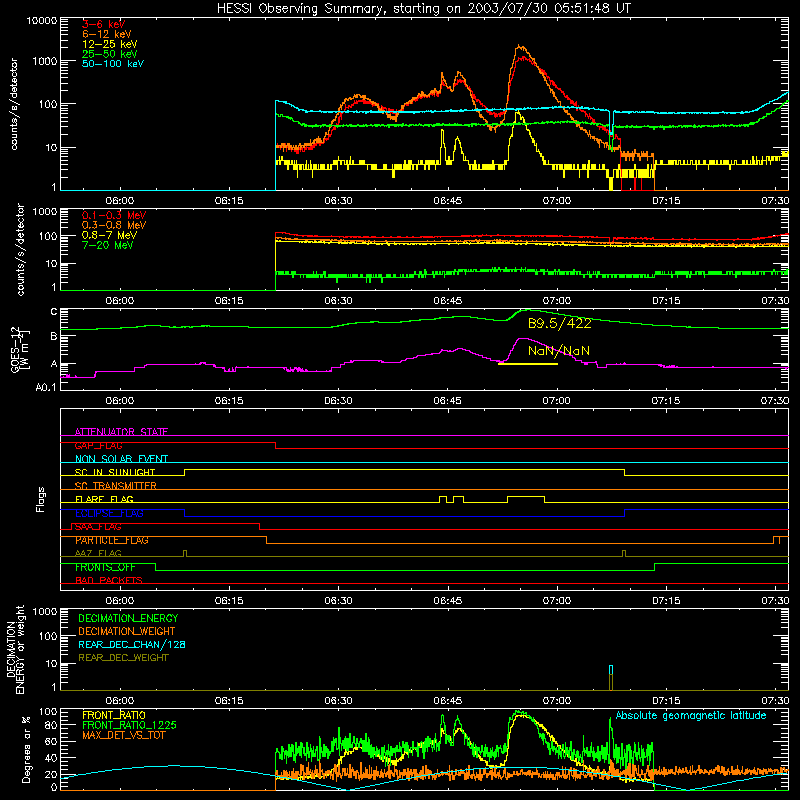Click the first FLARE_FLAG pulse near 06:44
This screenshot has width=800, height=800.
(443, 498)
